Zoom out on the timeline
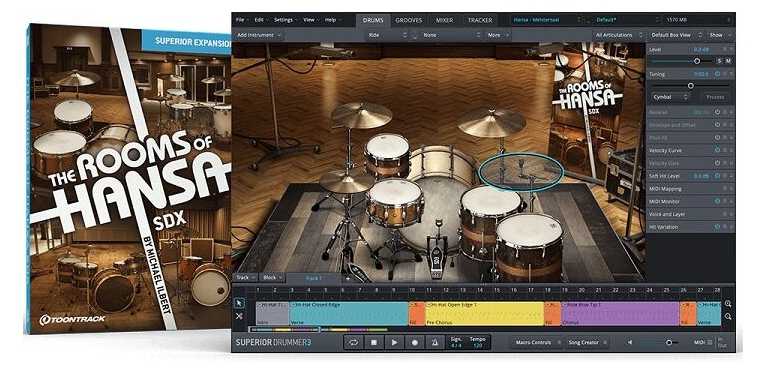The height and width of the screenshot is (369, 759). [x=728, y=317]
